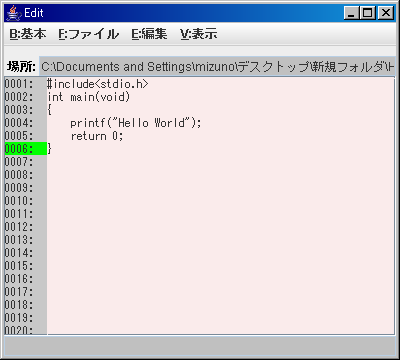Click the Java icon in title bar
Screen dimensions: 400x360
coord(13,13)
